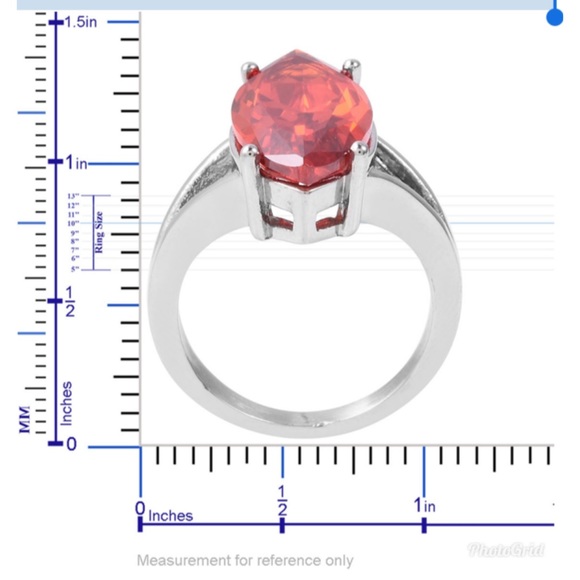The width and height of the screenshot is (580, 580).
Task: Click the vertical 'Inches' label
Action: [66, 404]
